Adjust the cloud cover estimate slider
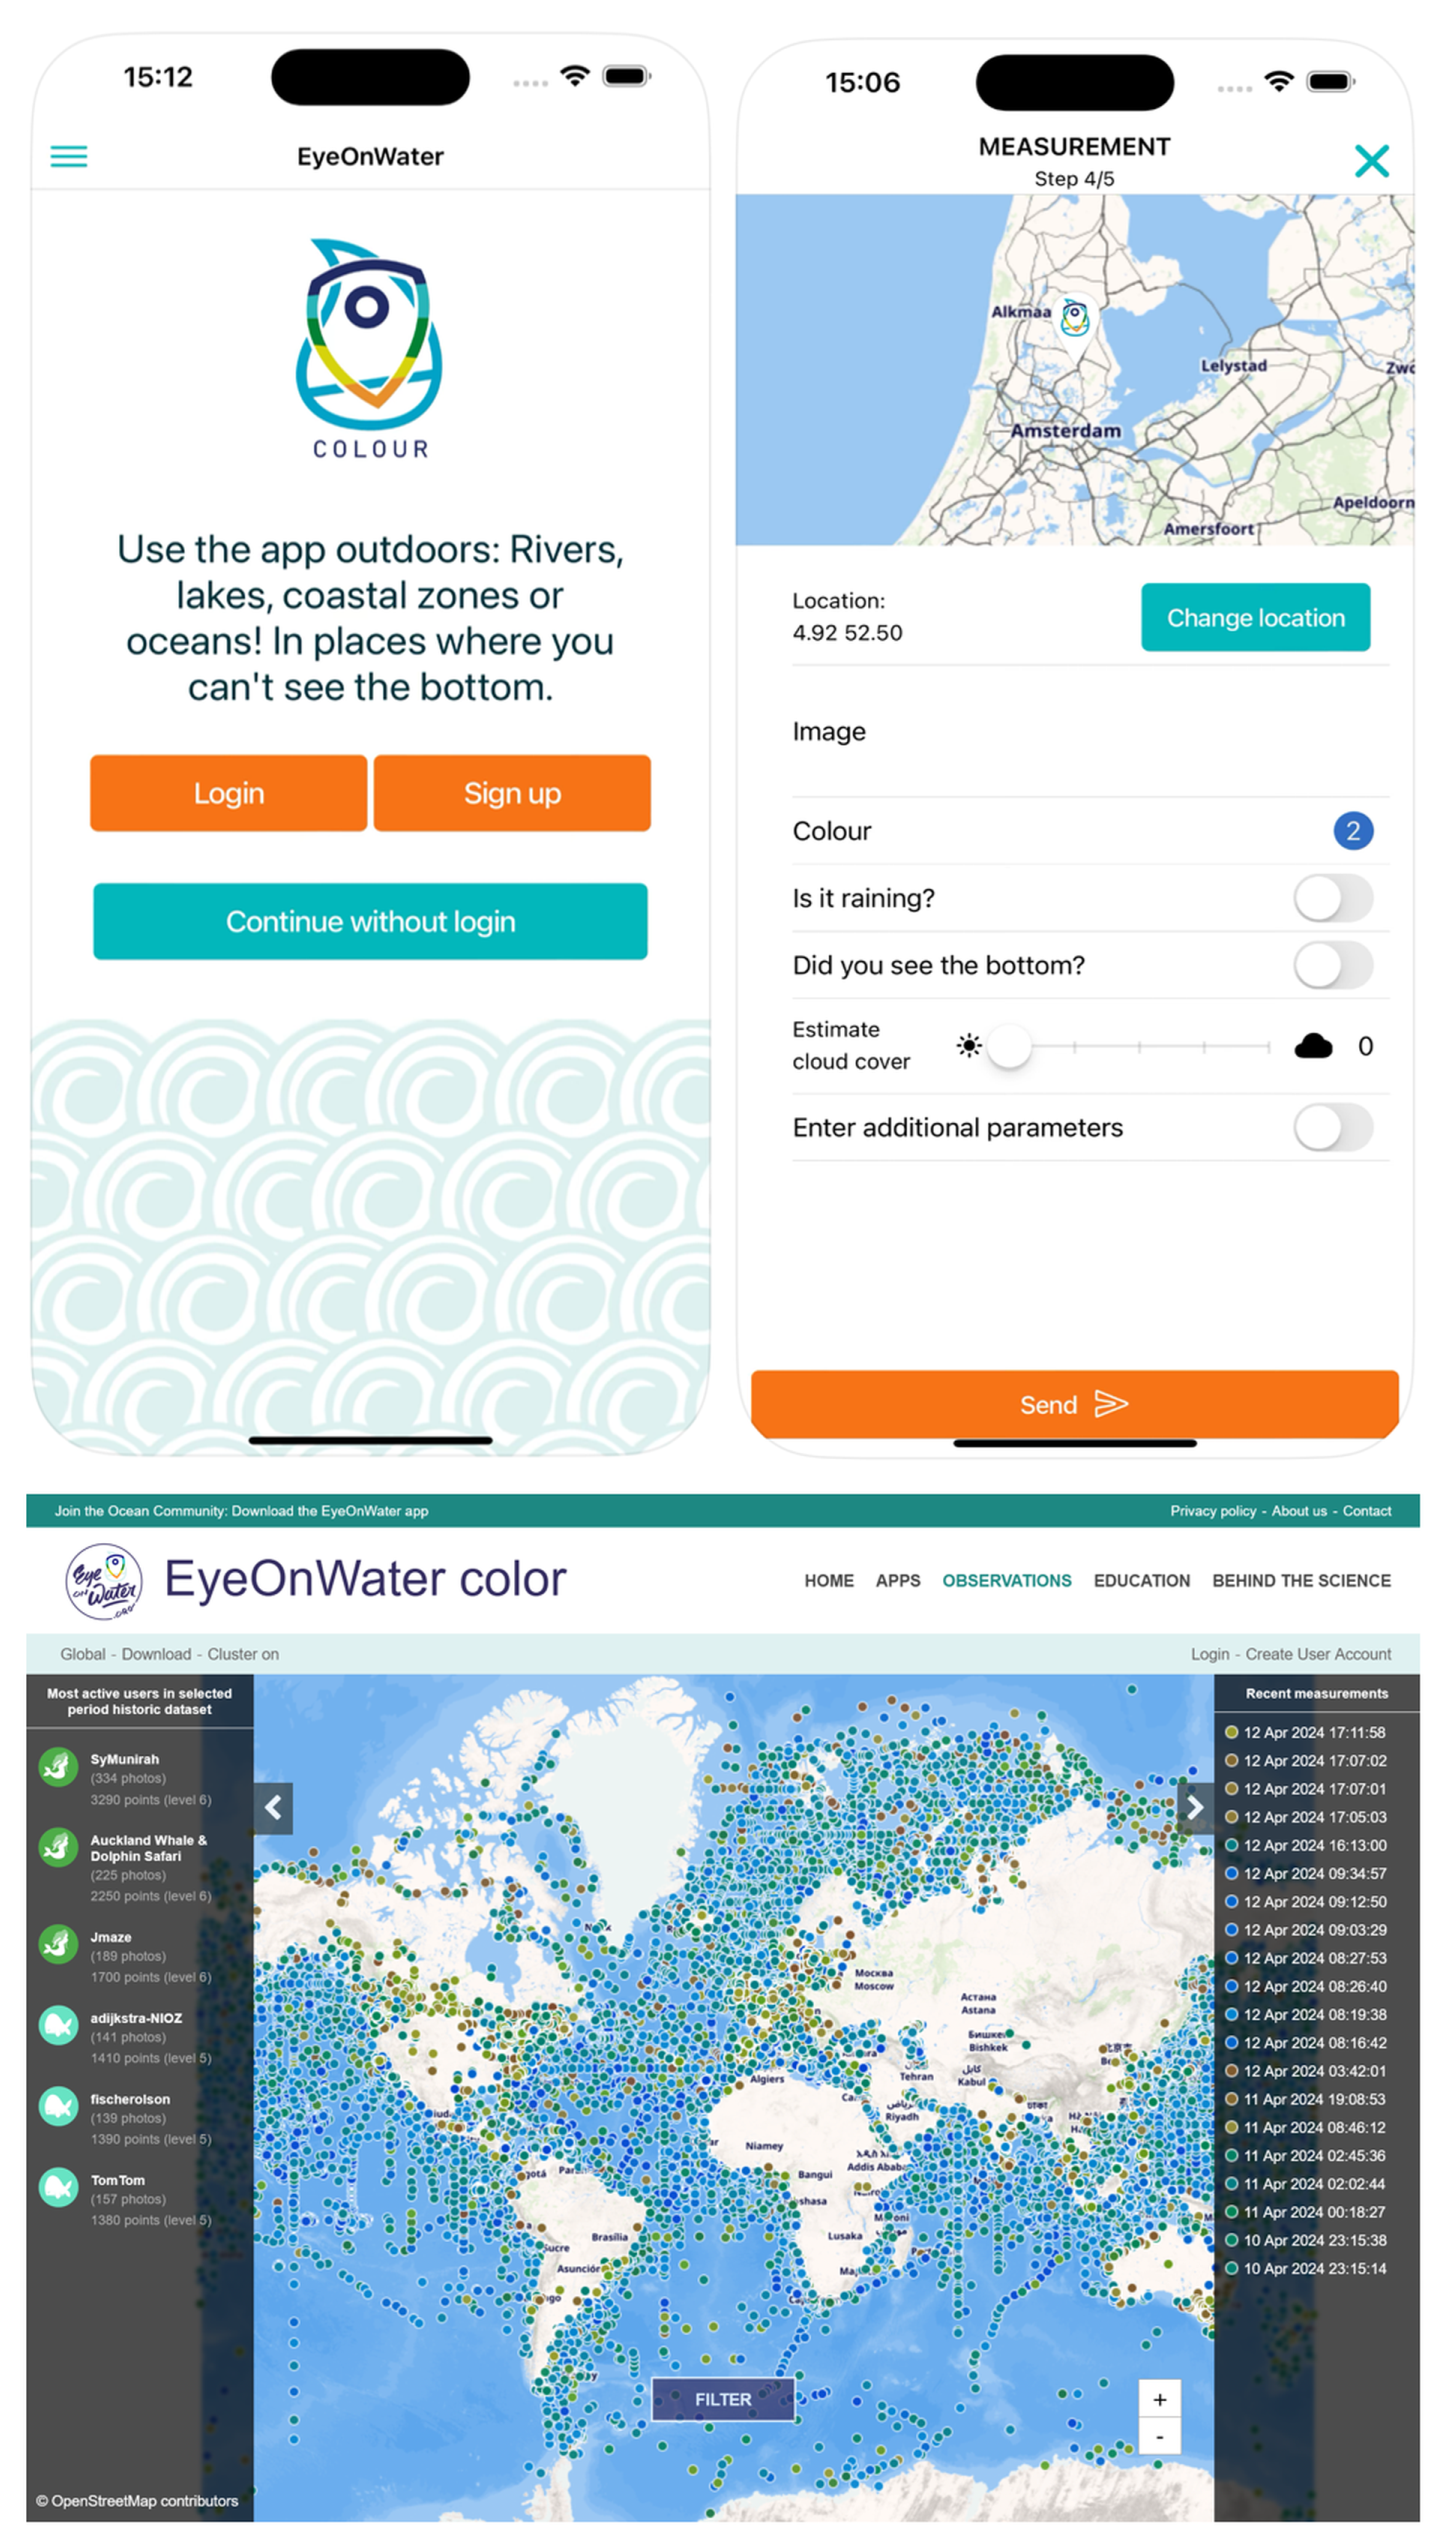 1010,1046
